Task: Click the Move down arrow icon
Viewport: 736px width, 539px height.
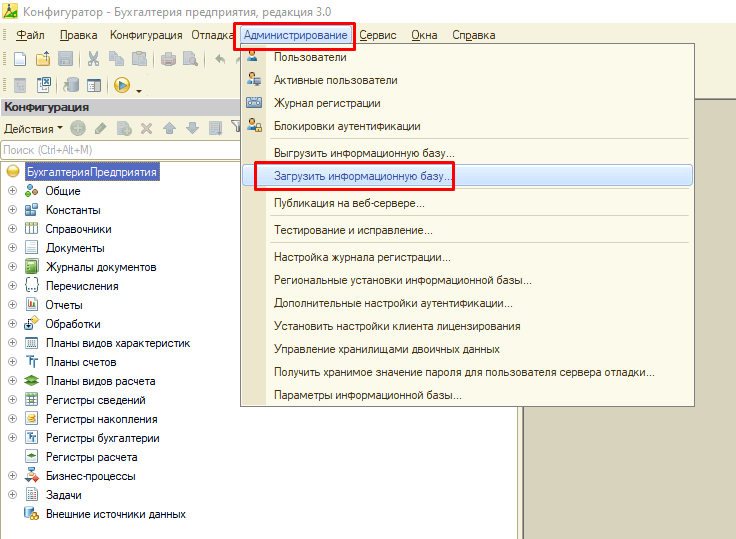Action: [192, 128]
